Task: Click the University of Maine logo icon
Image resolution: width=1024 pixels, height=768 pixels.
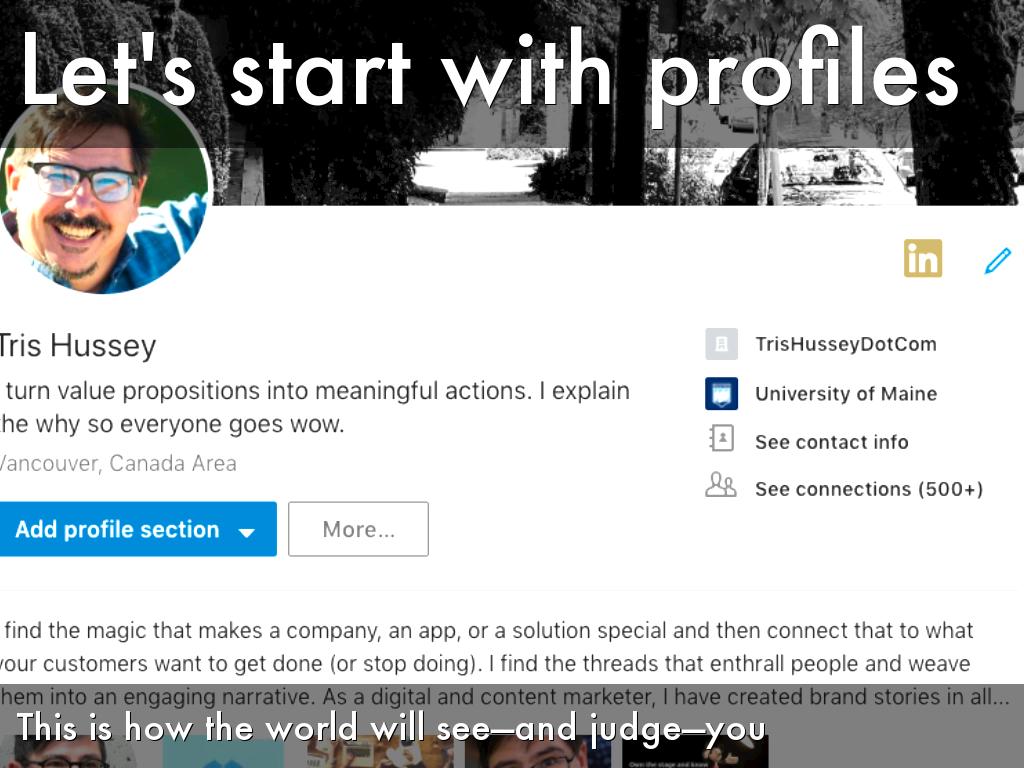Action: (x=721, y=393)
